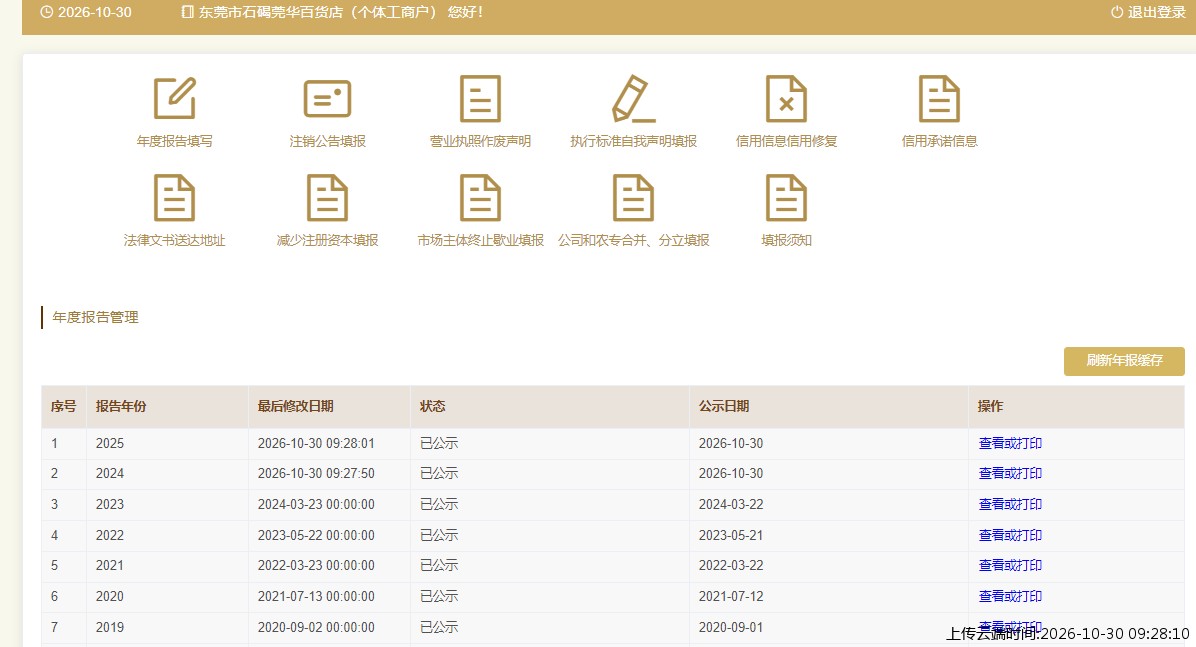1196x647 pixels.
Task: Open 查看或打印 for report year 2021
Action: (x=1010, y=565)
